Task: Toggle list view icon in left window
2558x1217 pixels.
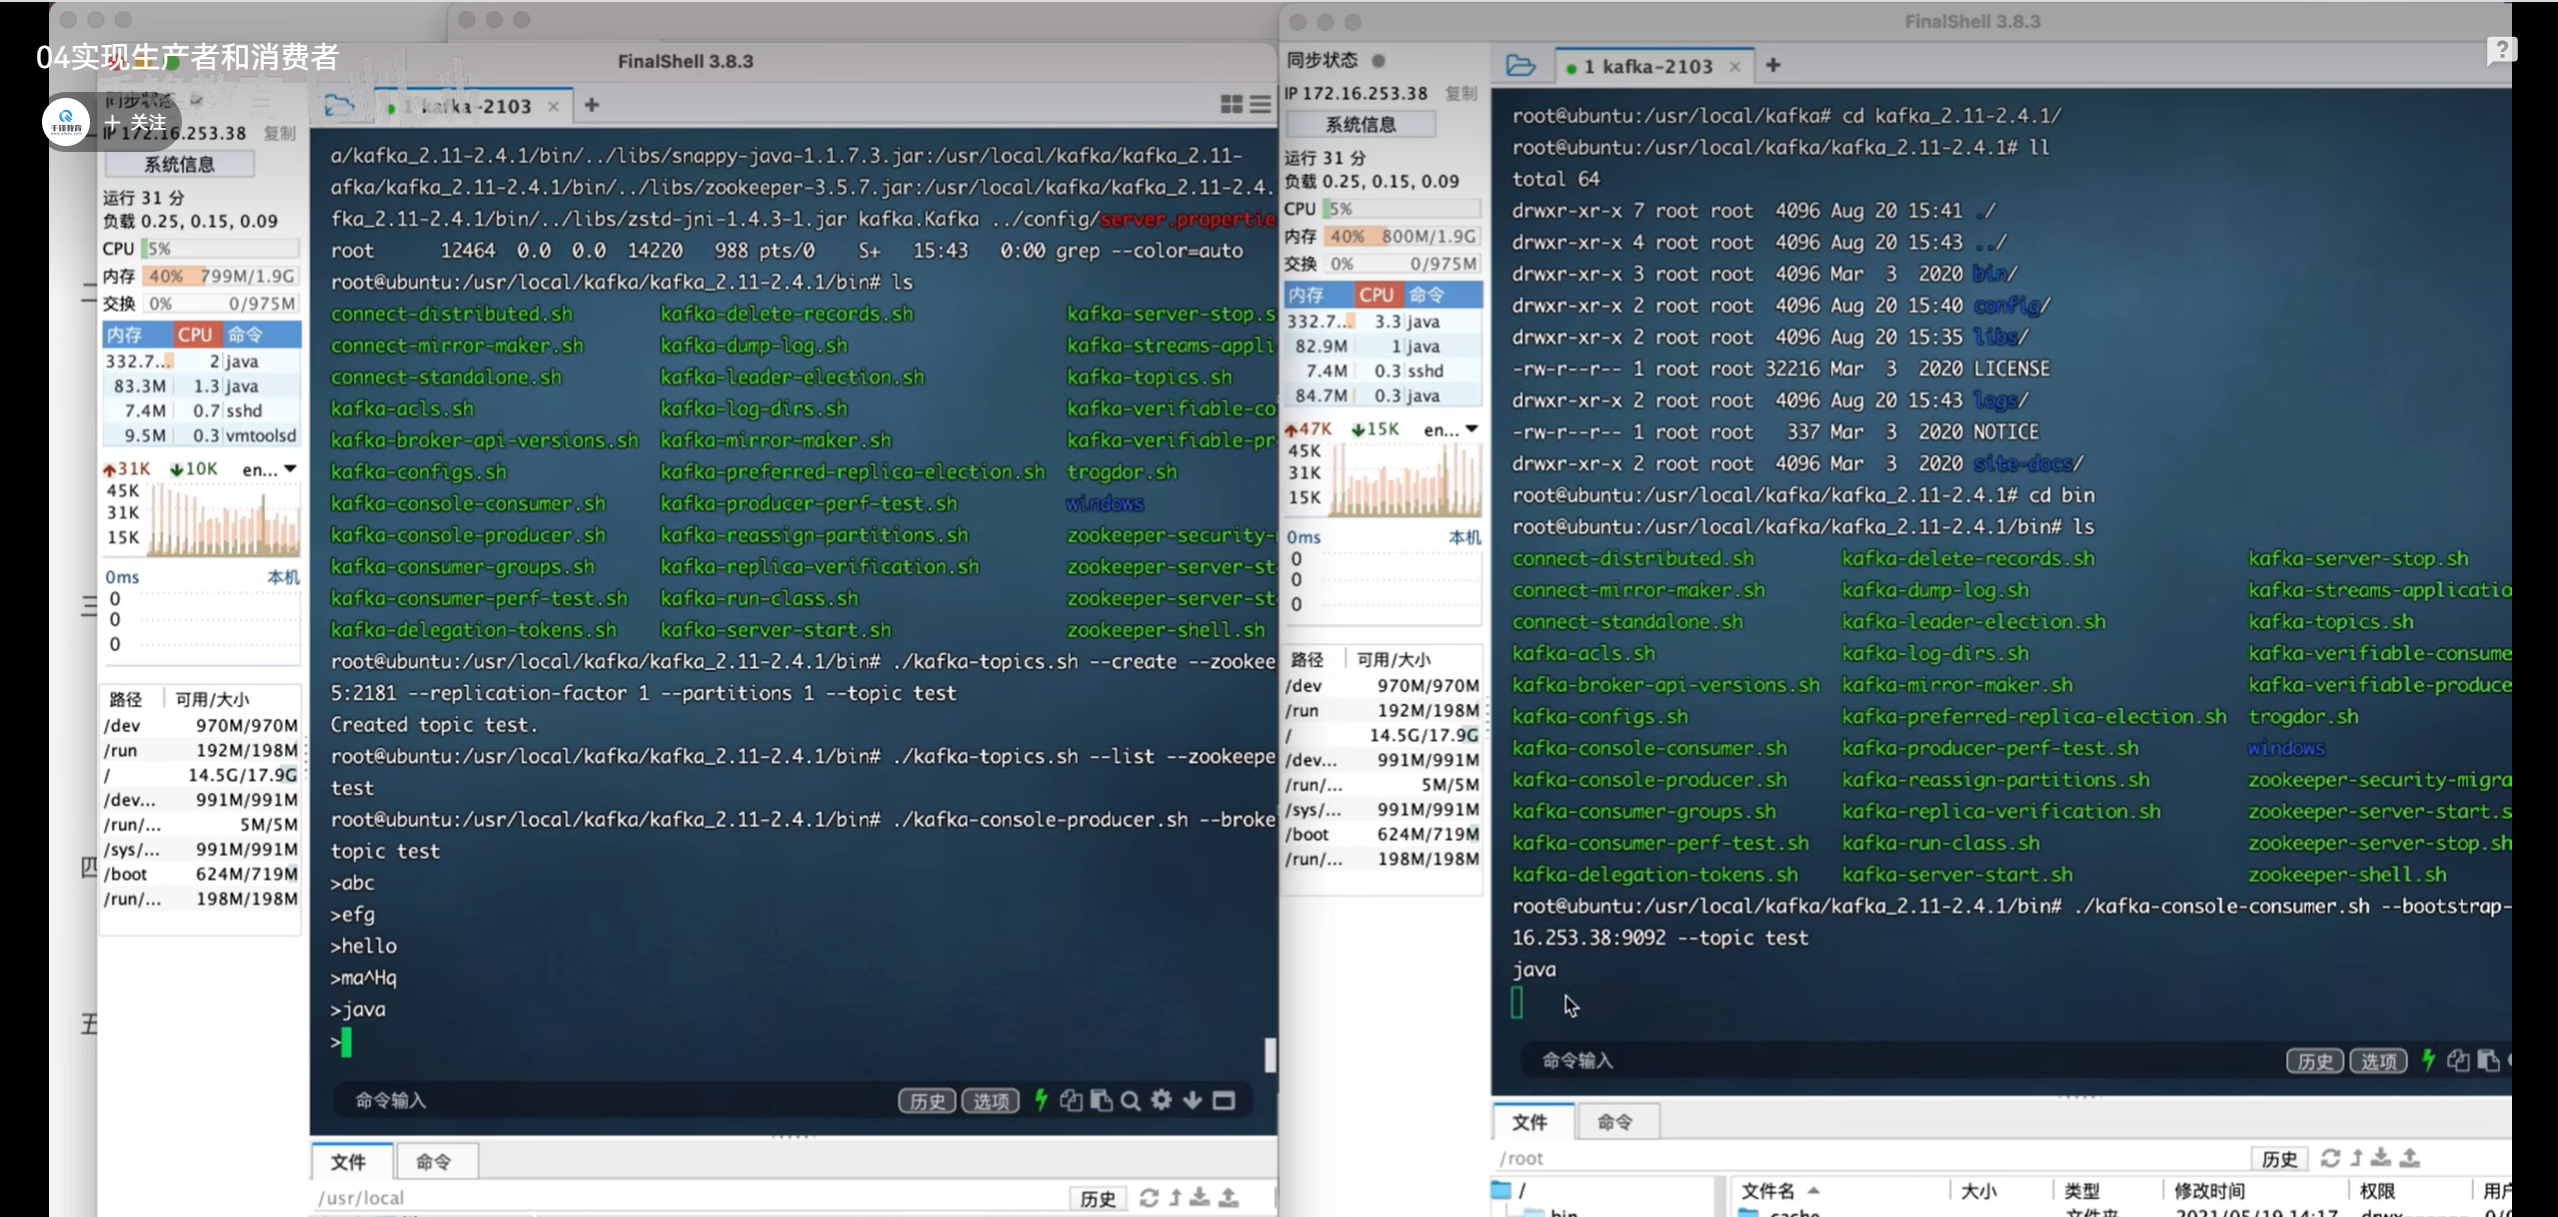Action: coord(1261,104)
